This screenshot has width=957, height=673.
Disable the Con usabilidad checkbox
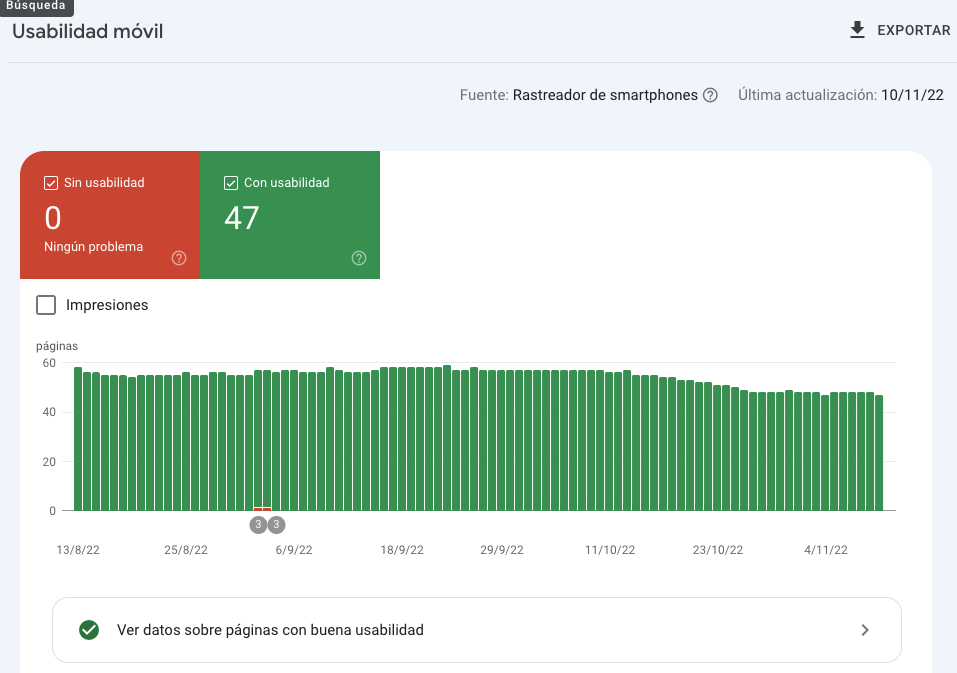pos(230,182)
